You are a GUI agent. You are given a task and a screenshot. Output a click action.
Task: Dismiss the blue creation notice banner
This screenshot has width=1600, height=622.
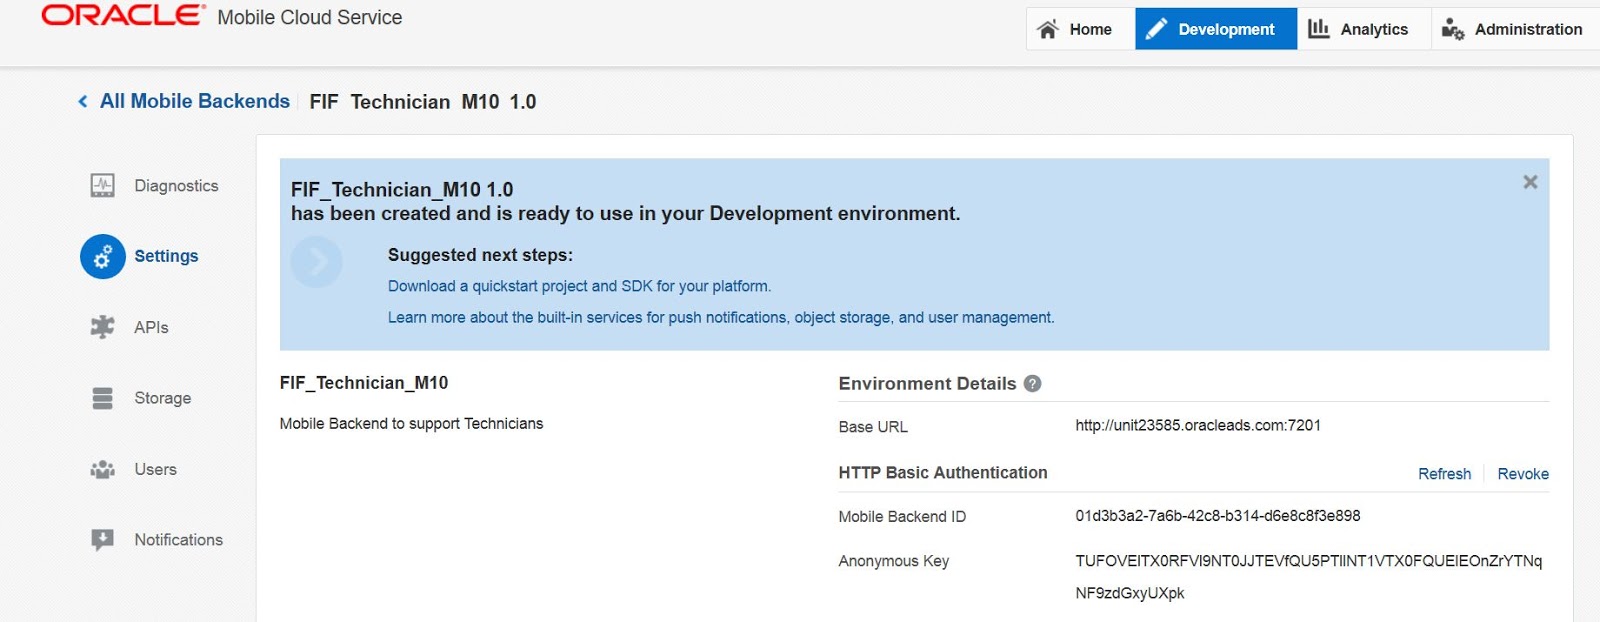click(1530, 182)
